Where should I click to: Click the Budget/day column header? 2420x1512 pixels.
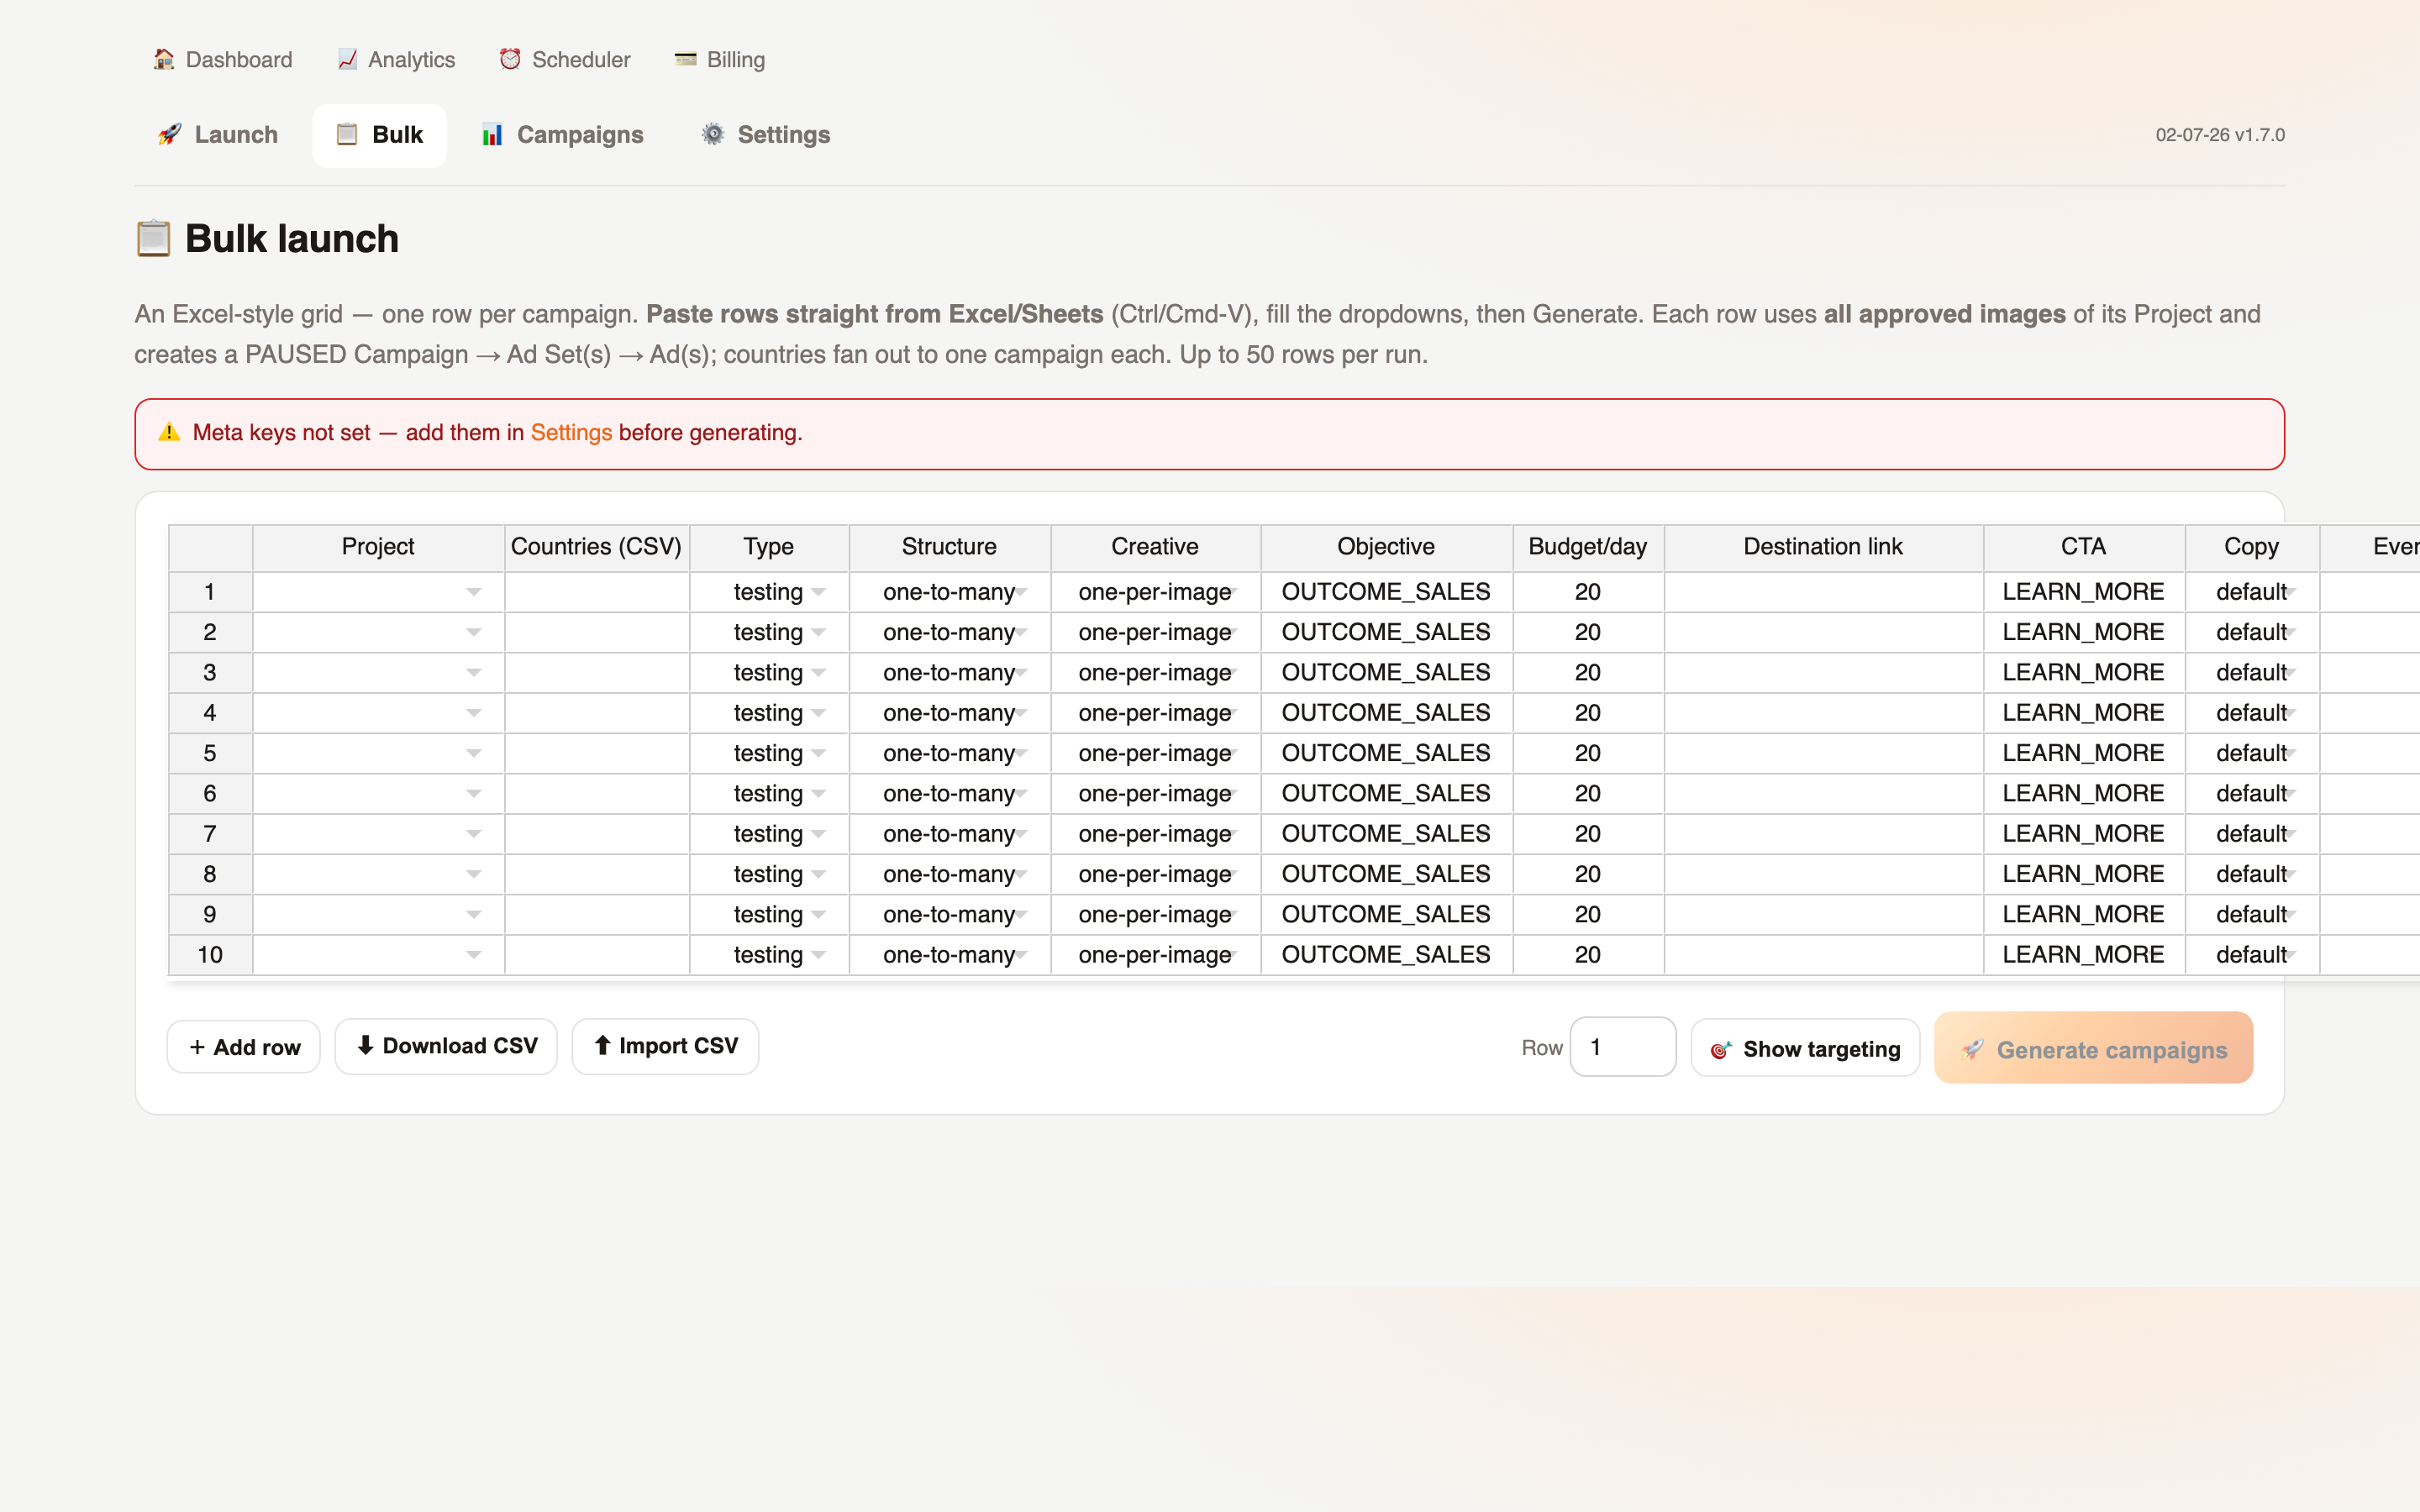click(1588, 547)
